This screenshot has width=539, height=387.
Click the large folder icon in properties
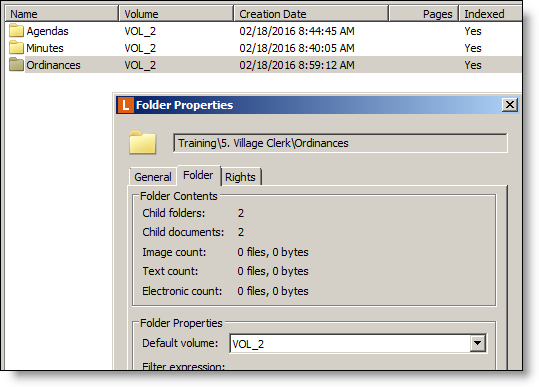click(143, 142)
